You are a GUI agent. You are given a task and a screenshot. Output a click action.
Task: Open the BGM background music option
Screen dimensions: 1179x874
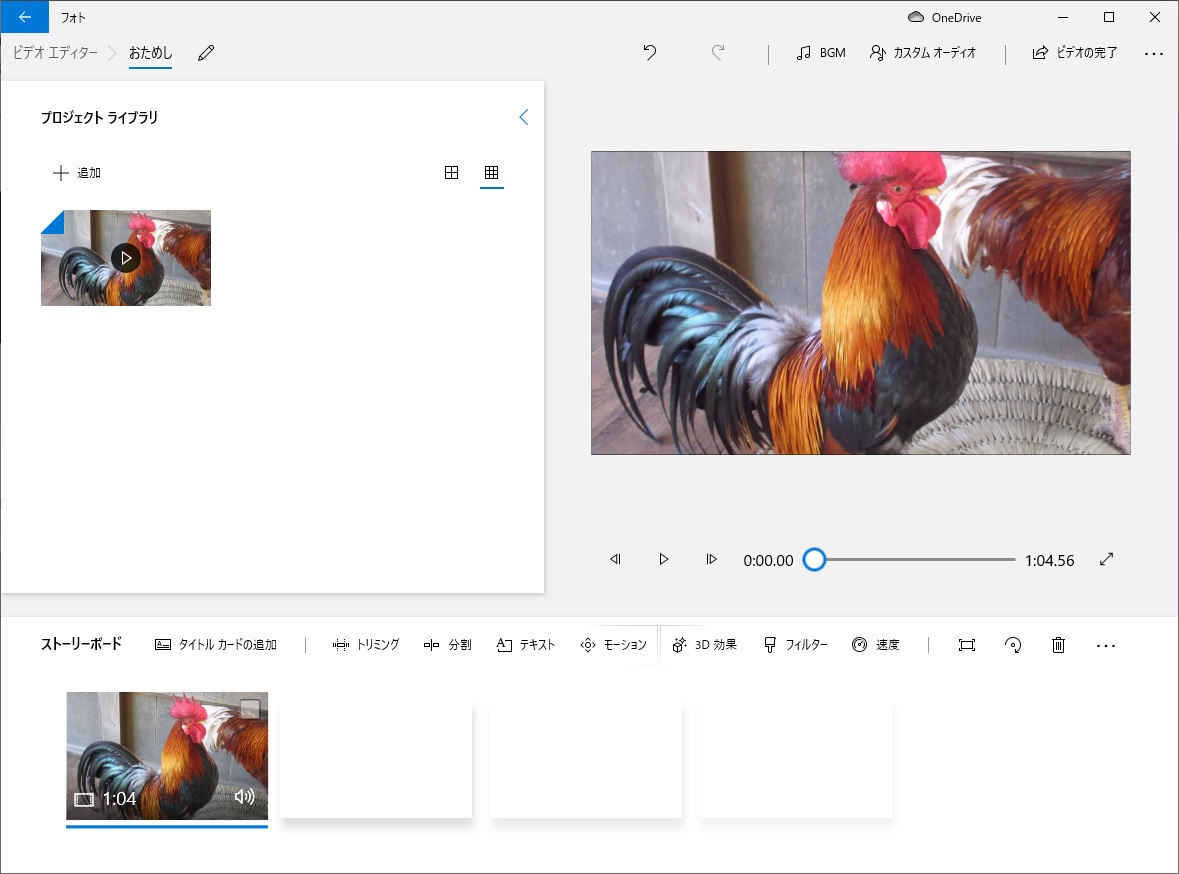pyautogui.click(x=821, y=53)
